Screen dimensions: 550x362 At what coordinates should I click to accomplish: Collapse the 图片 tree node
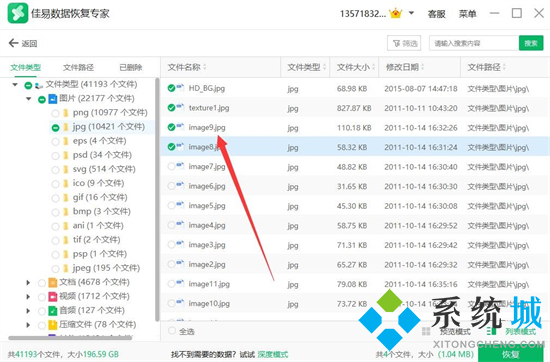tap(29, 99)
